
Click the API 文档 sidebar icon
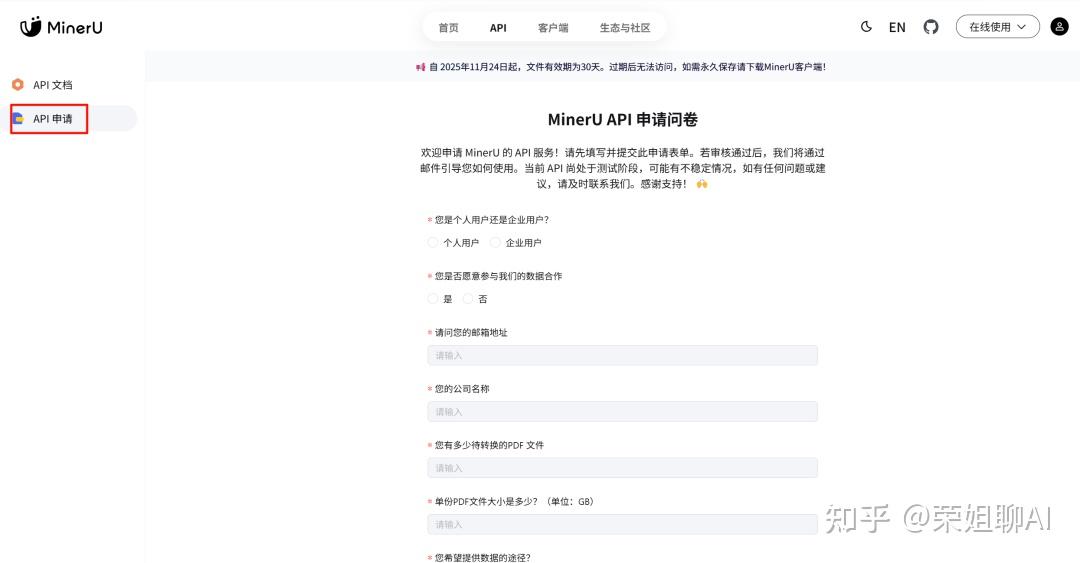[18, 85]
